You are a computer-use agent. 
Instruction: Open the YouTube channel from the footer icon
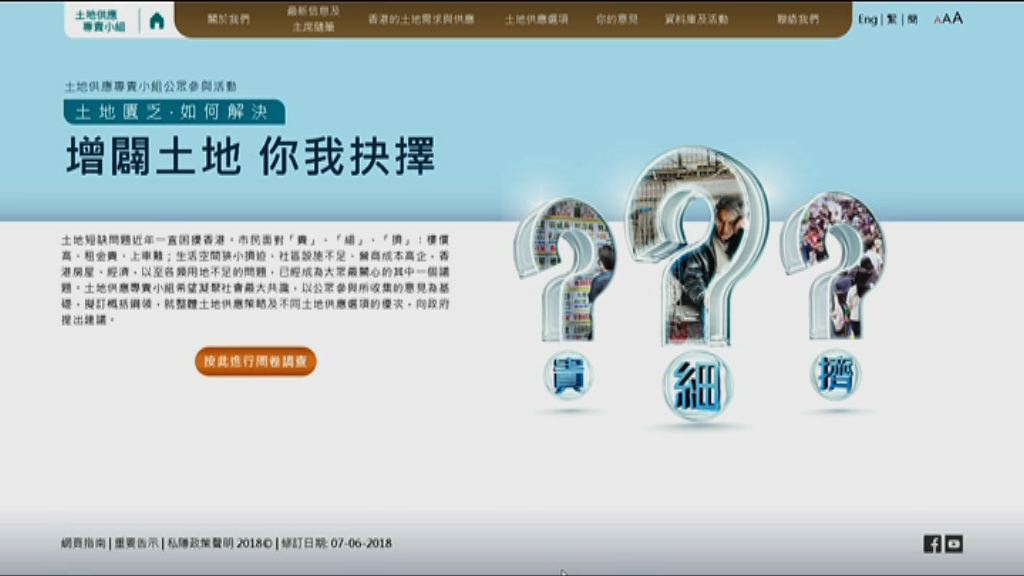tap(954, 544)
